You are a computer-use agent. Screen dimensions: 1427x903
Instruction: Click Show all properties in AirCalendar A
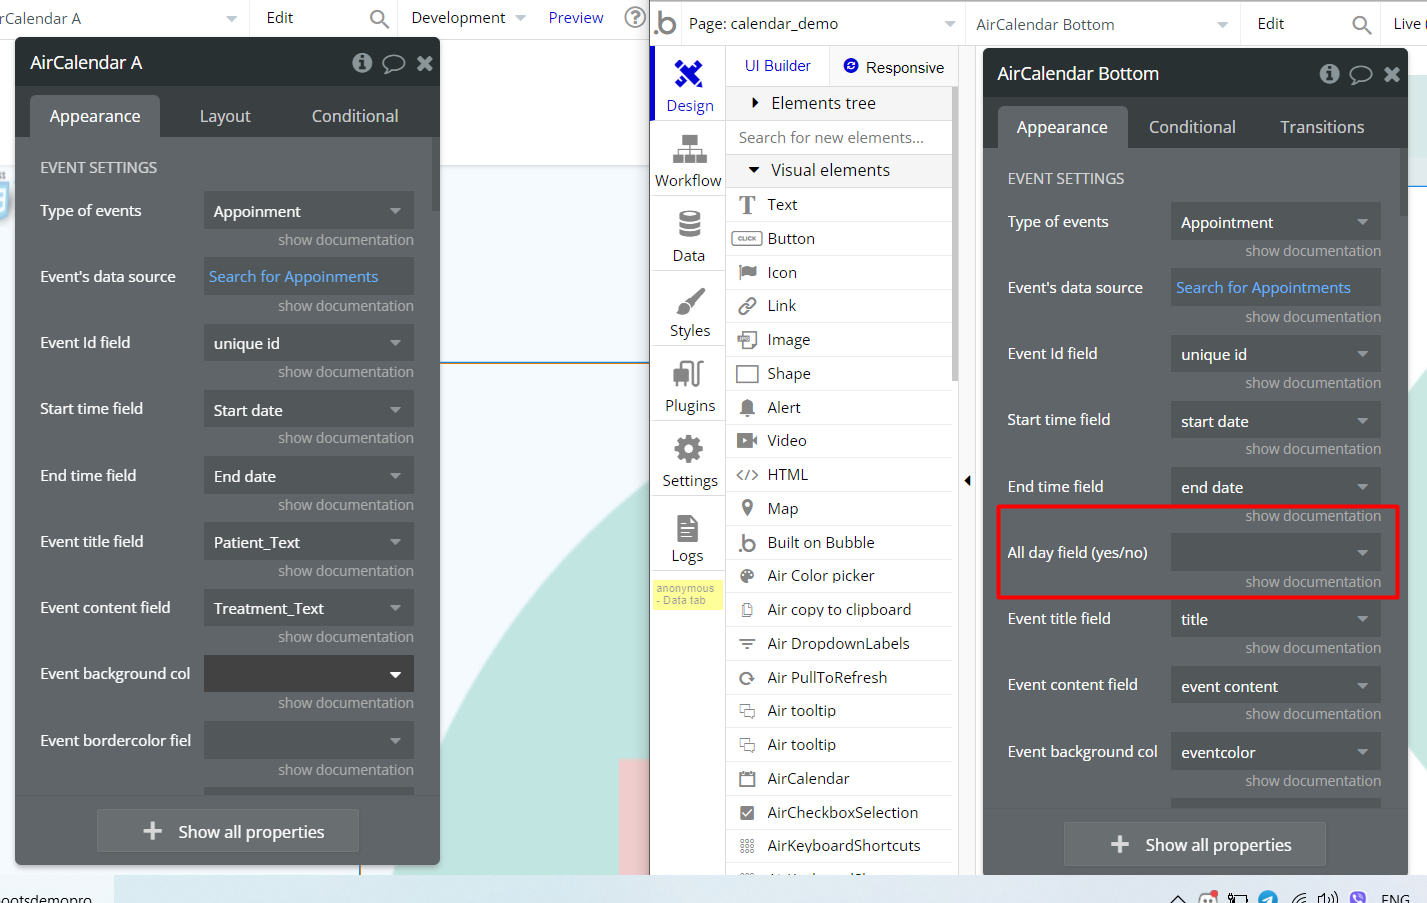click(228, 831)
